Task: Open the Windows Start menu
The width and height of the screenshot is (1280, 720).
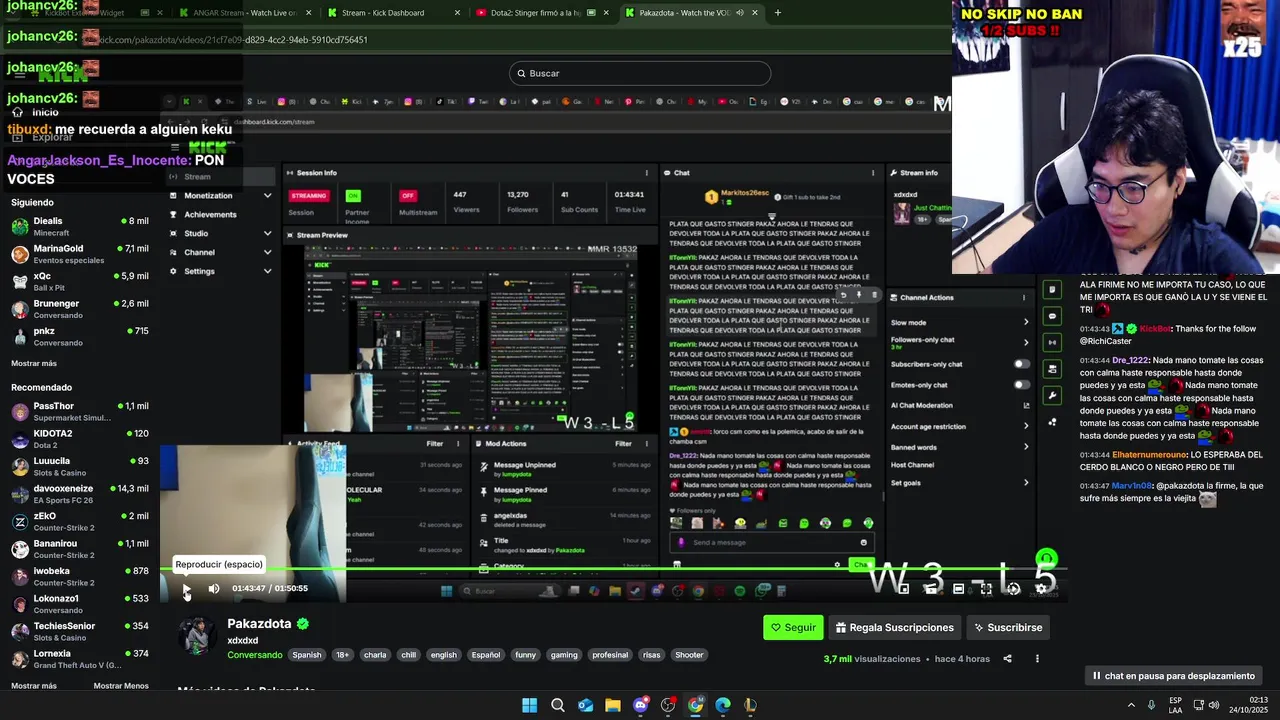Action: (529, 705)
